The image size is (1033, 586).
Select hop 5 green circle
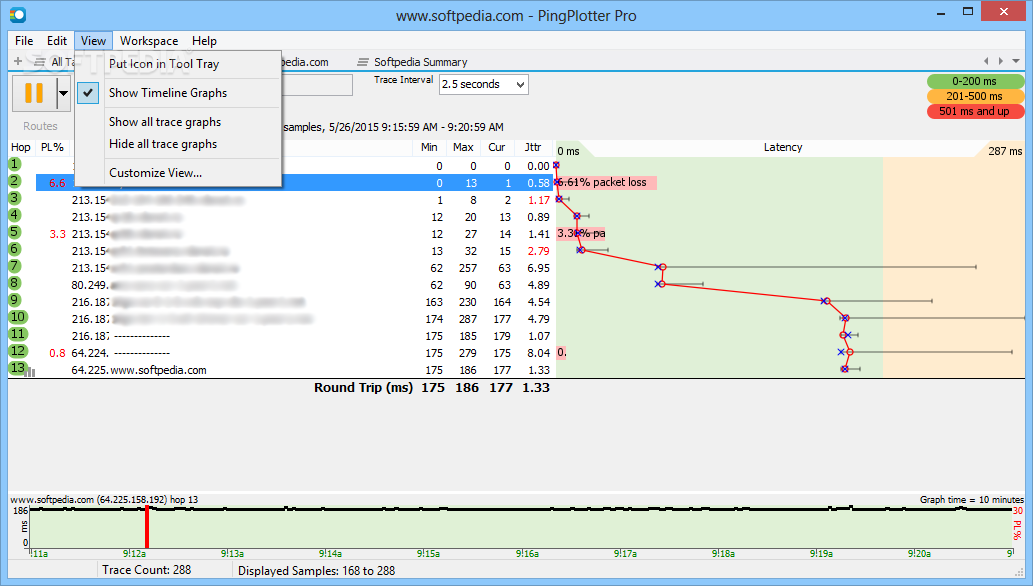[x=15, y=232]
